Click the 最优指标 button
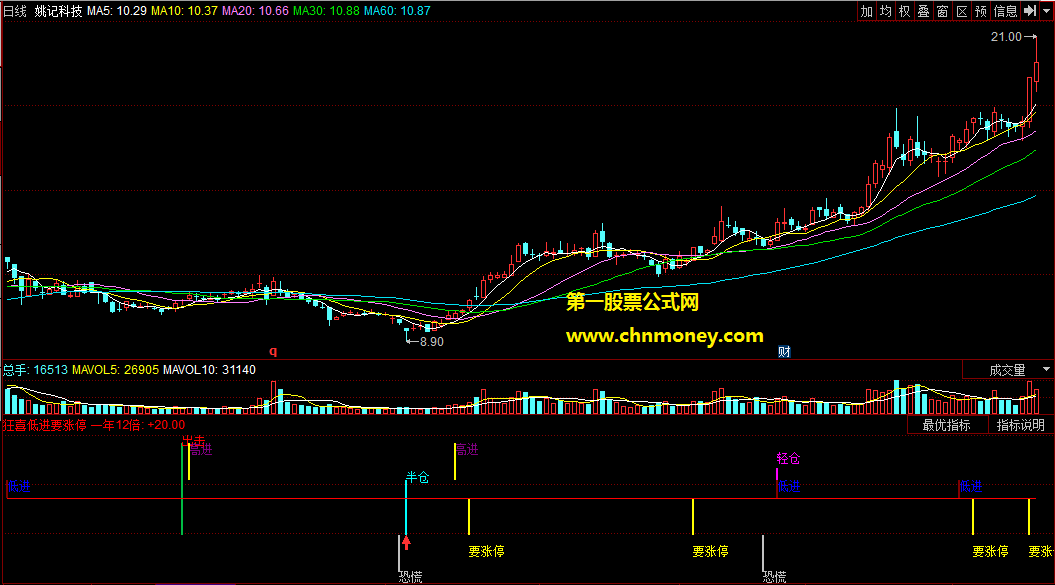The height and width of the screenshot is (585, 1055). pyautogui.click(x=947, y=425)
